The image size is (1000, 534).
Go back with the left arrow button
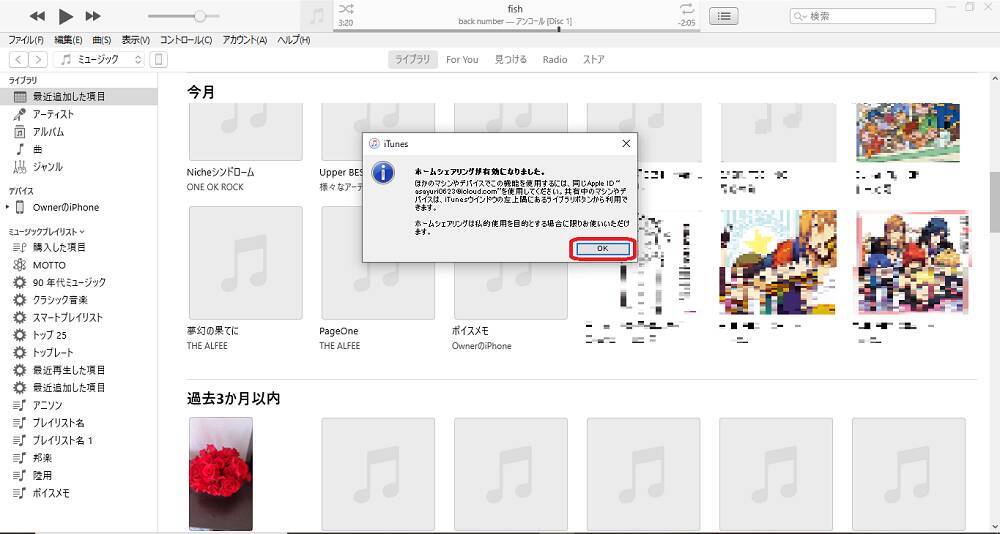coord(18,59)
